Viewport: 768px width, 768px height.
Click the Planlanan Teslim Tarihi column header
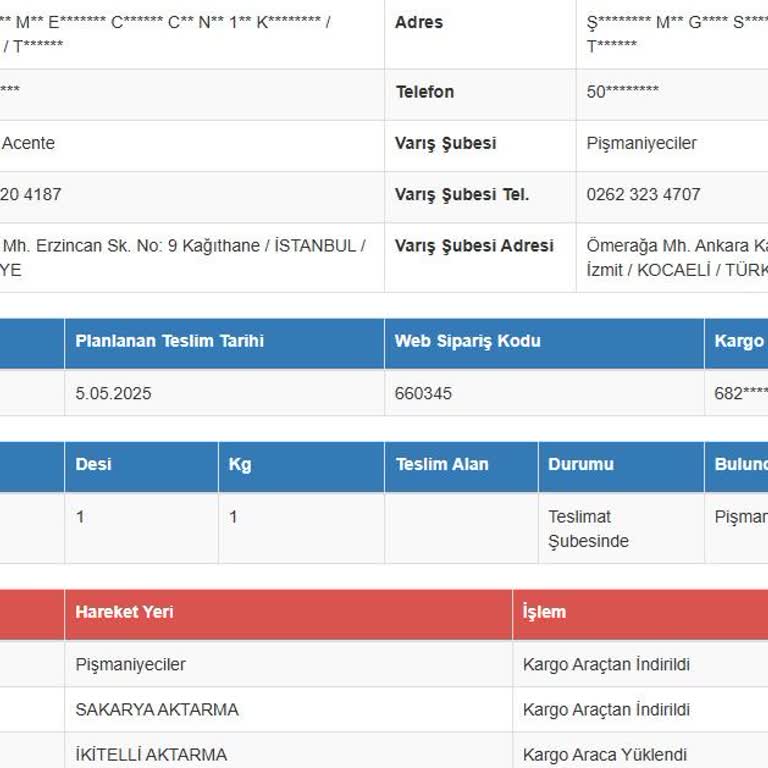pyautogui.click(x=169, y=341)
